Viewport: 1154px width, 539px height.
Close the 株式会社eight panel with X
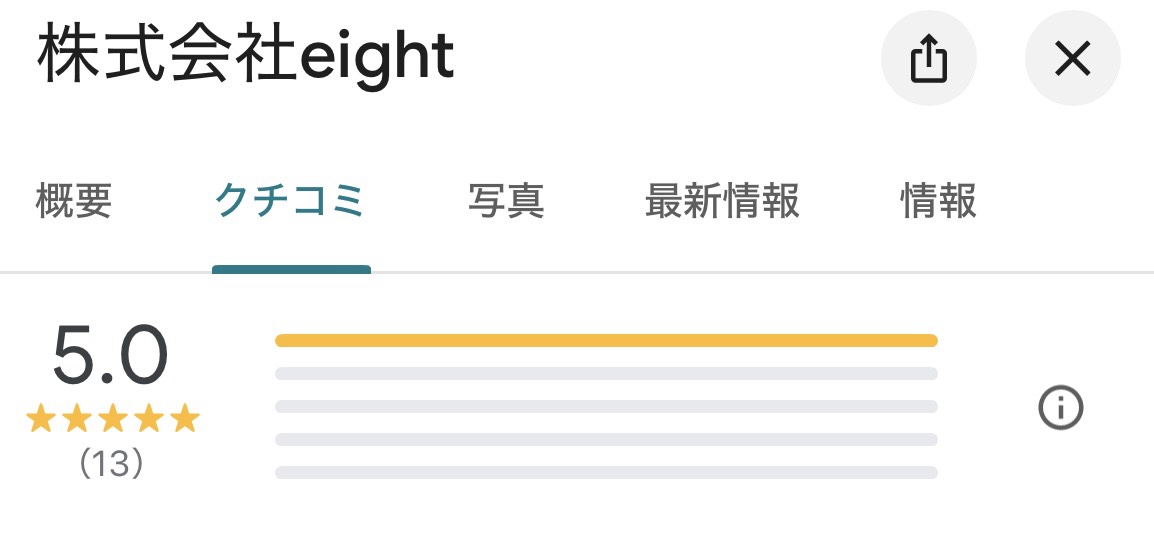[x=1072, y=60]
